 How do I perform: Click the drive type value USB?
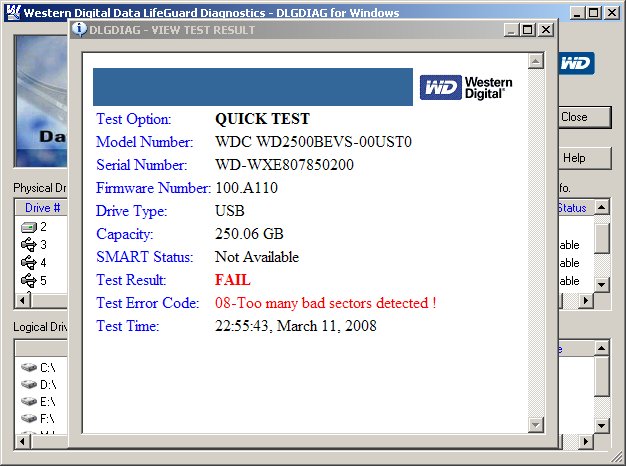pos(230,211)
